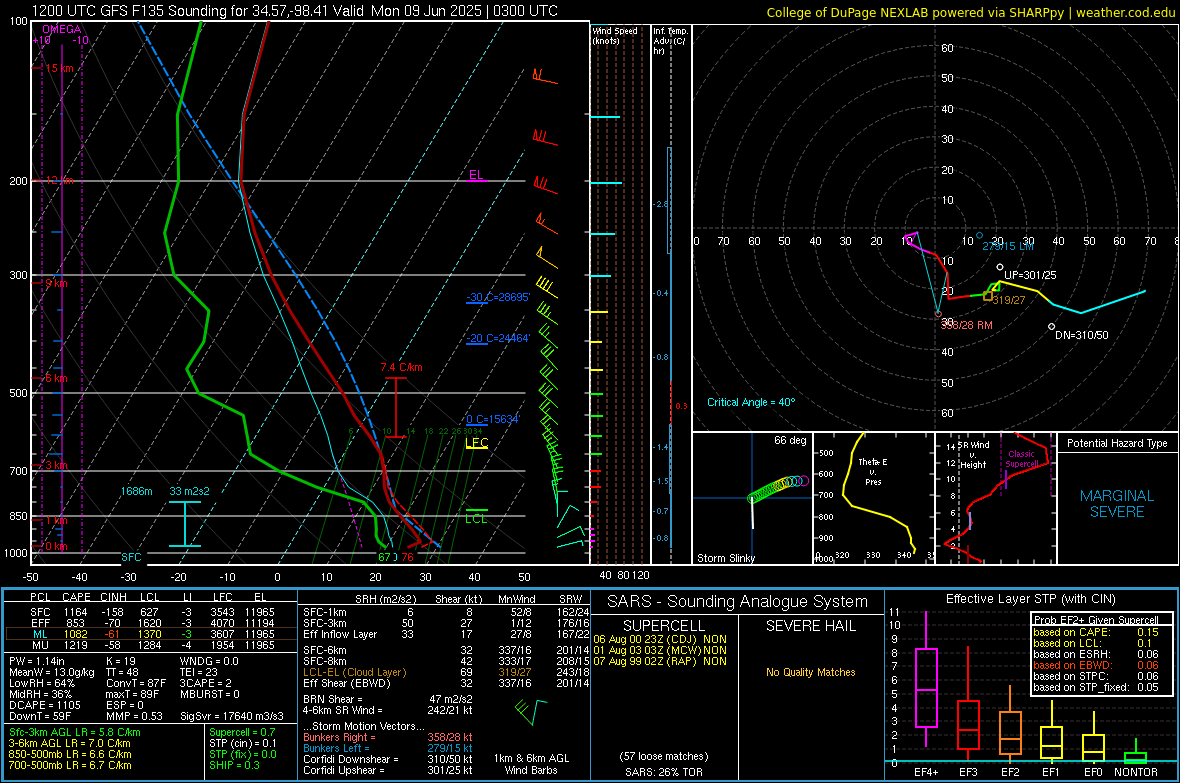
Task: Select the highlighted ML parcel row
Action: tap(153, 634)
